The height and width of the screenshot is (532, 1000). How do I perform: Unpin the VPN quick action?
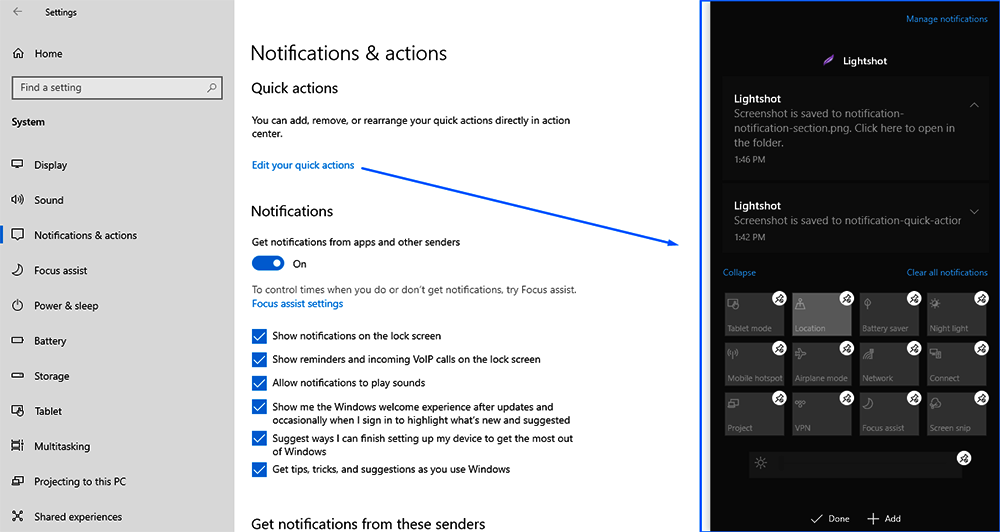click(x=846, y=398)
